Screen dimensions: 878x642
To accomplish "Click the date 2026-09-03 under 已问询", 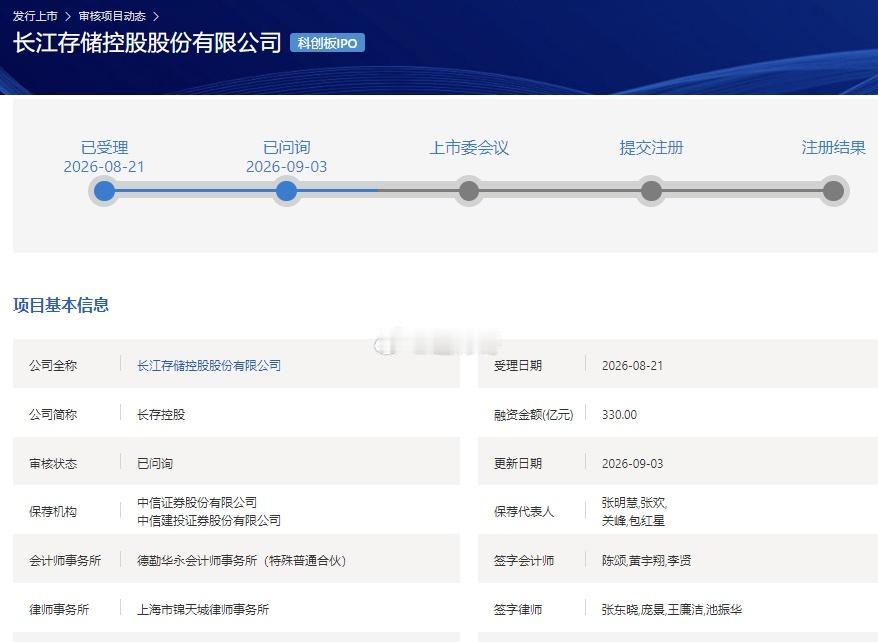I will click(x=286, y=167).
